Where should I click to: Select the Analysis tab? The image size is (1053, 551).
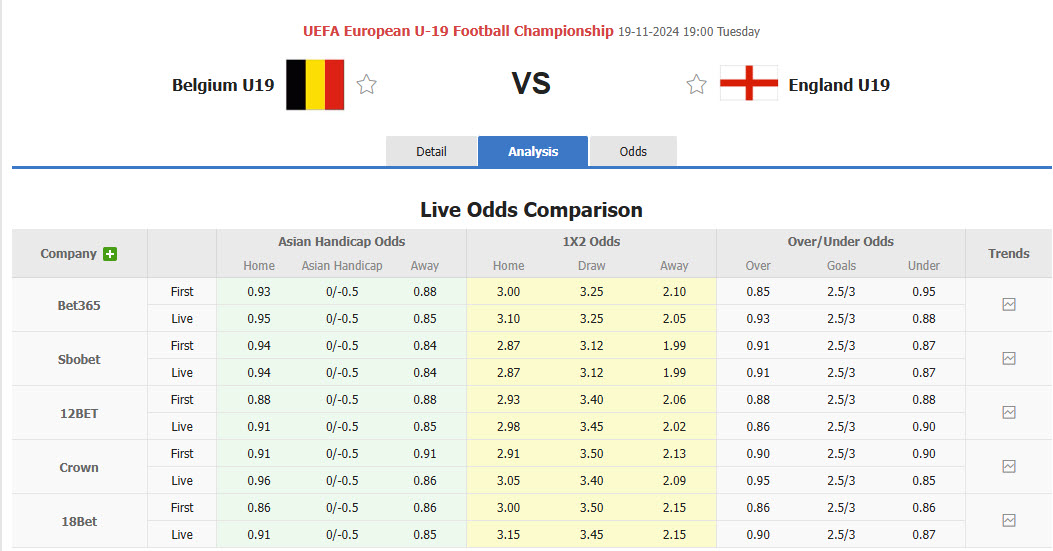tap(533, 152)
